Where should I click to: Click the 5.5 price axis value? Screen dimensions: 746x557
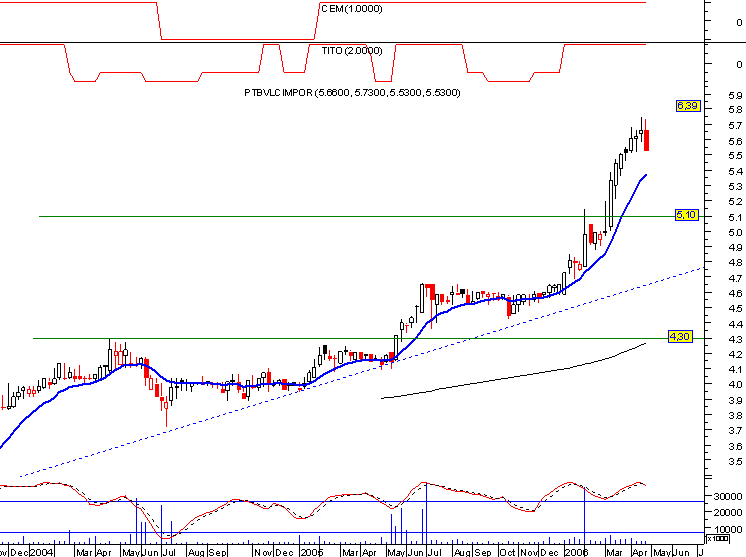pos(735,156)
